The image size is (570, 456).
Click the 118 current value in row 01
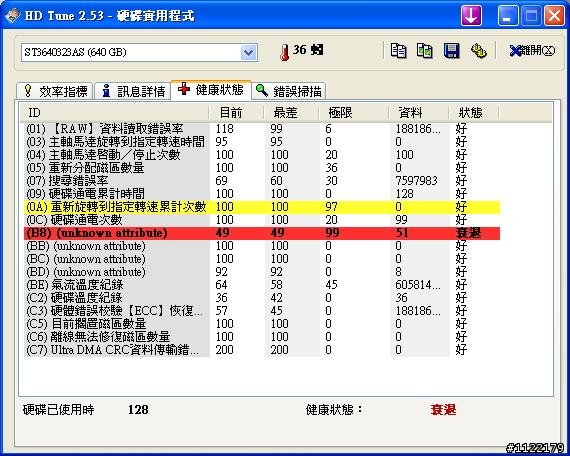pyautogui.click(x=225, y=129)
